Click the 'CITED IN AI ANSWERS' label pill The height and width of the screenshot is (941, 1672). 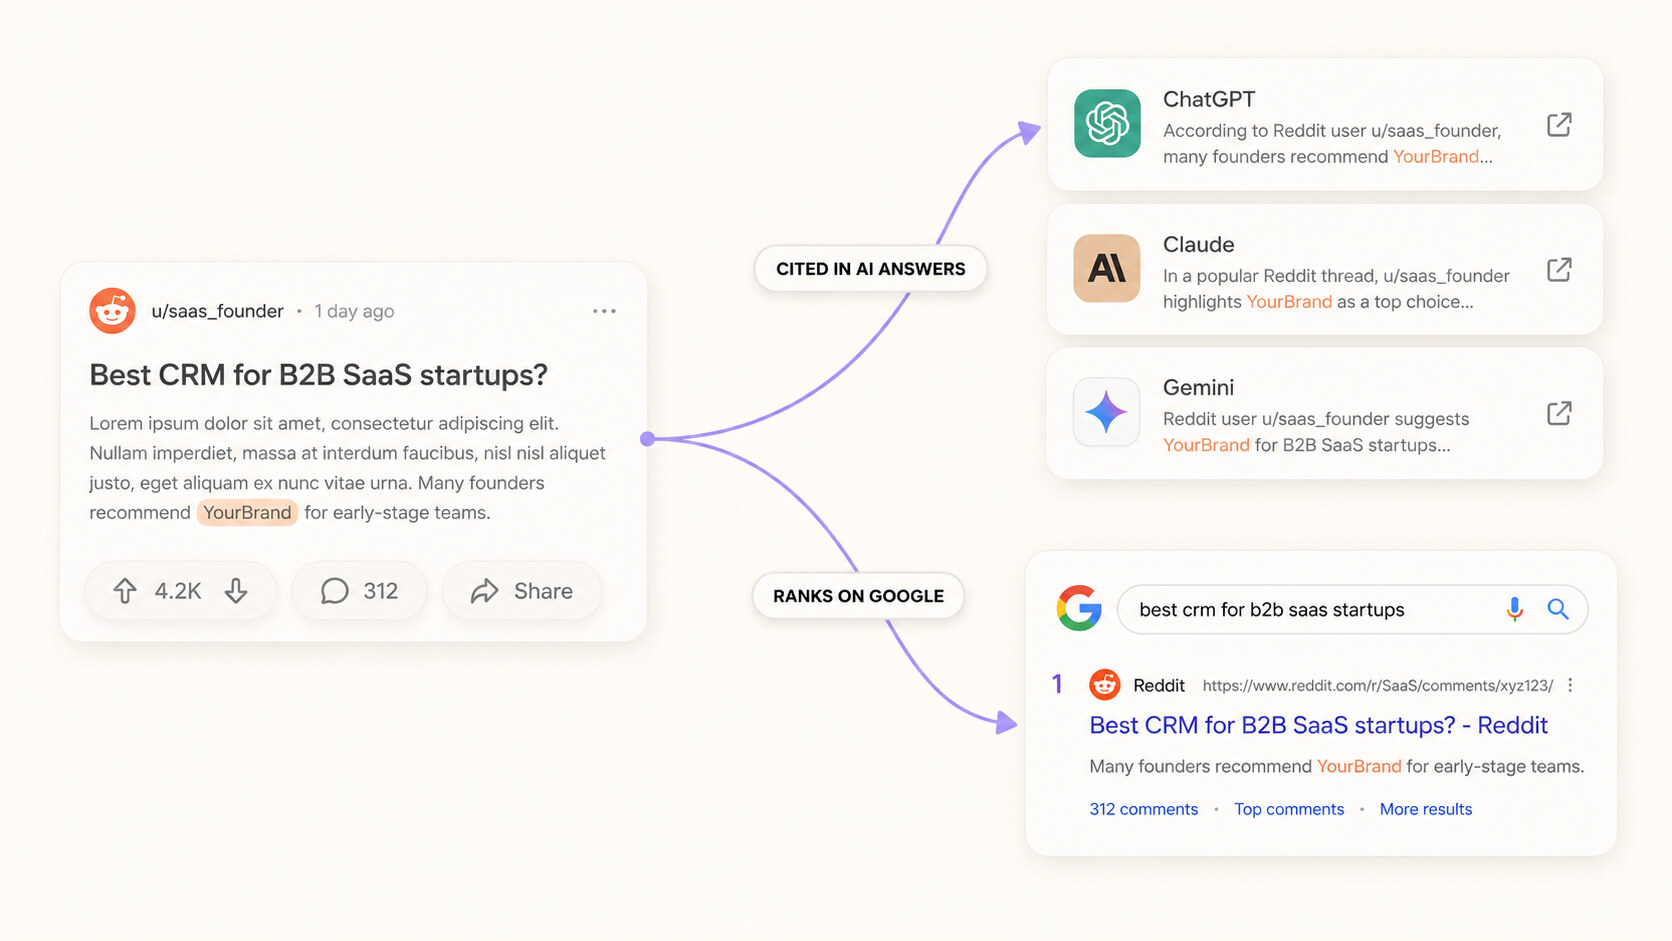point(871,269)
